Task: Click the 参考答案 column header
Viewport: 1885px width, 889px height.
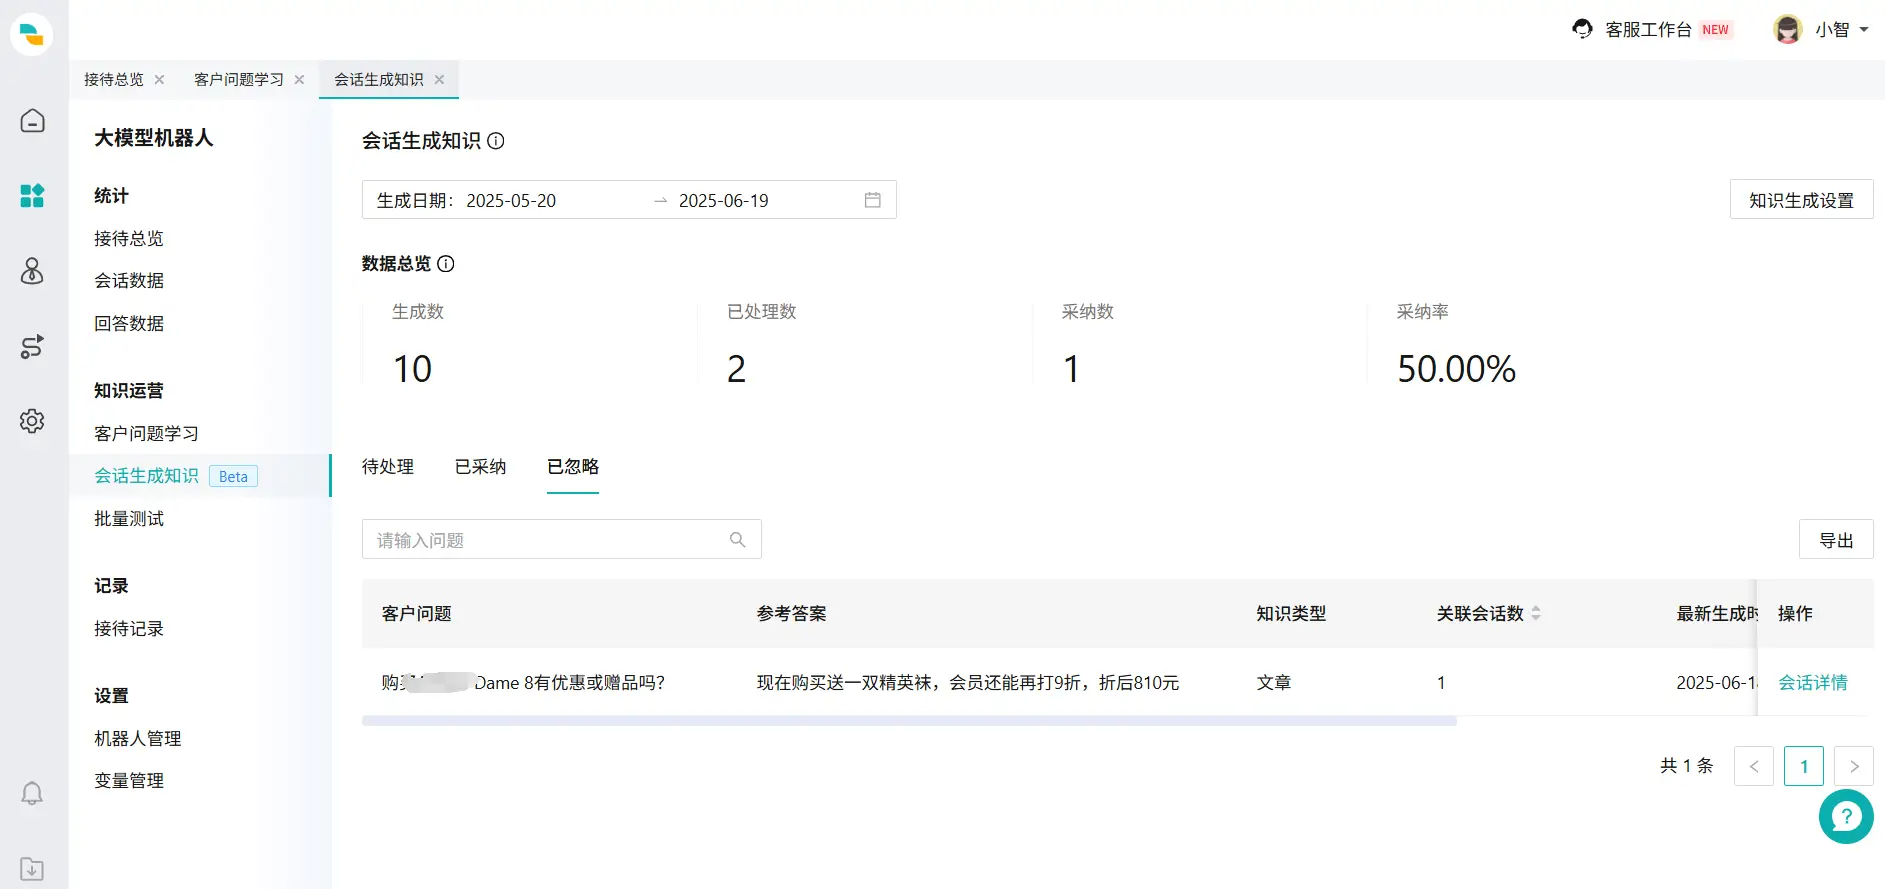Action: coord(792,614)
